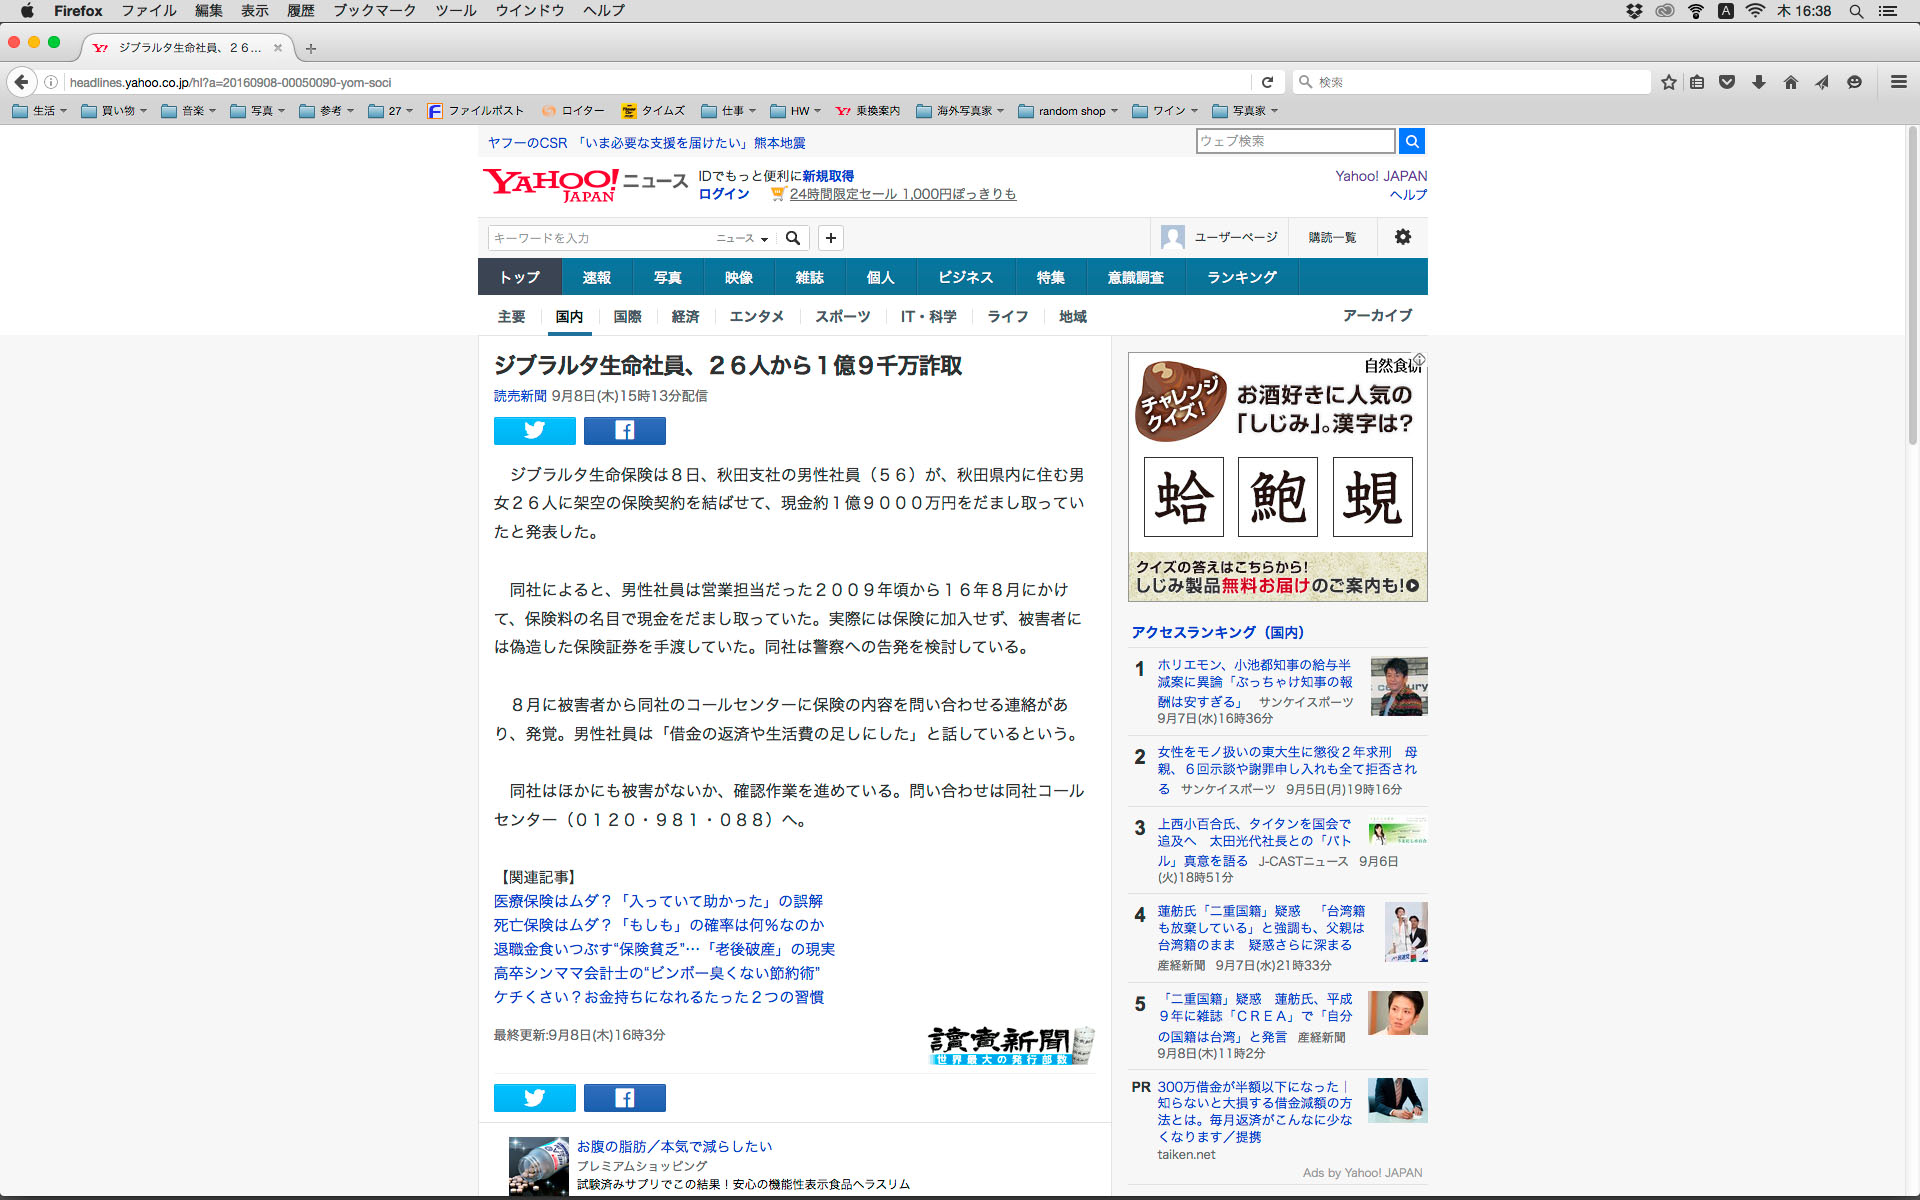Click the Firefox bookmark star icon
Viewport: 1920px width, 1200px height.
coord(1668,82)
